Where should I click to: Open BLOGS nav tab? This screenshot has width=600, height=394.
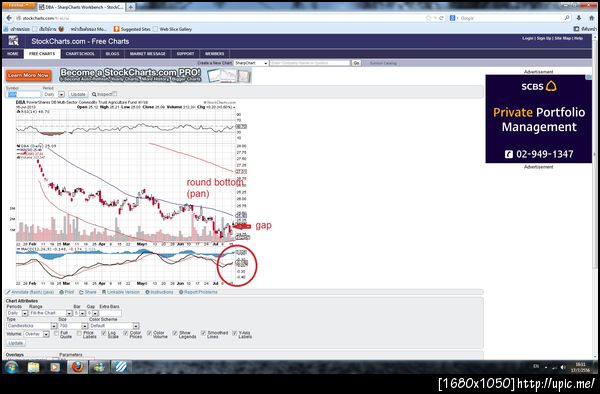click(x=112, y=54)
